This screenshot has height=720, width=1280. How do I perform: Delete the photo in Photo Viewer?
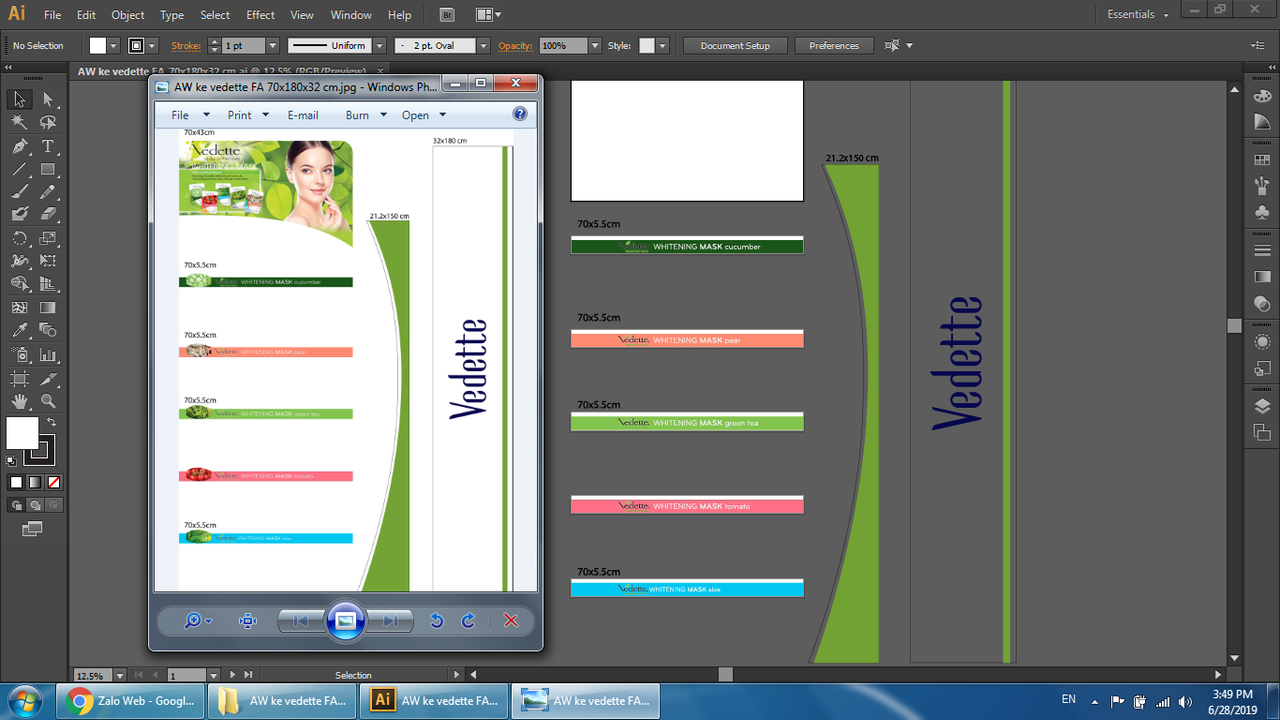511,621
